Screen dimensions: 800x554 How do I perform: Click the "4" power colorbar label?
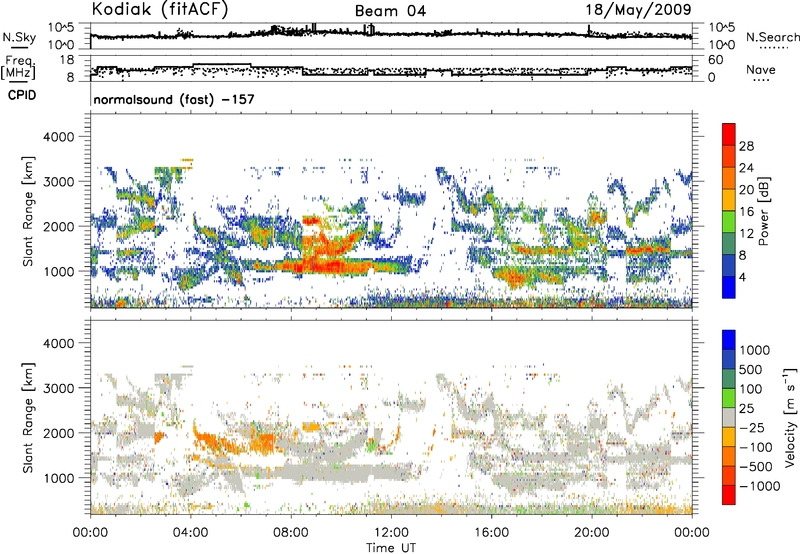(x=742, y=277)
